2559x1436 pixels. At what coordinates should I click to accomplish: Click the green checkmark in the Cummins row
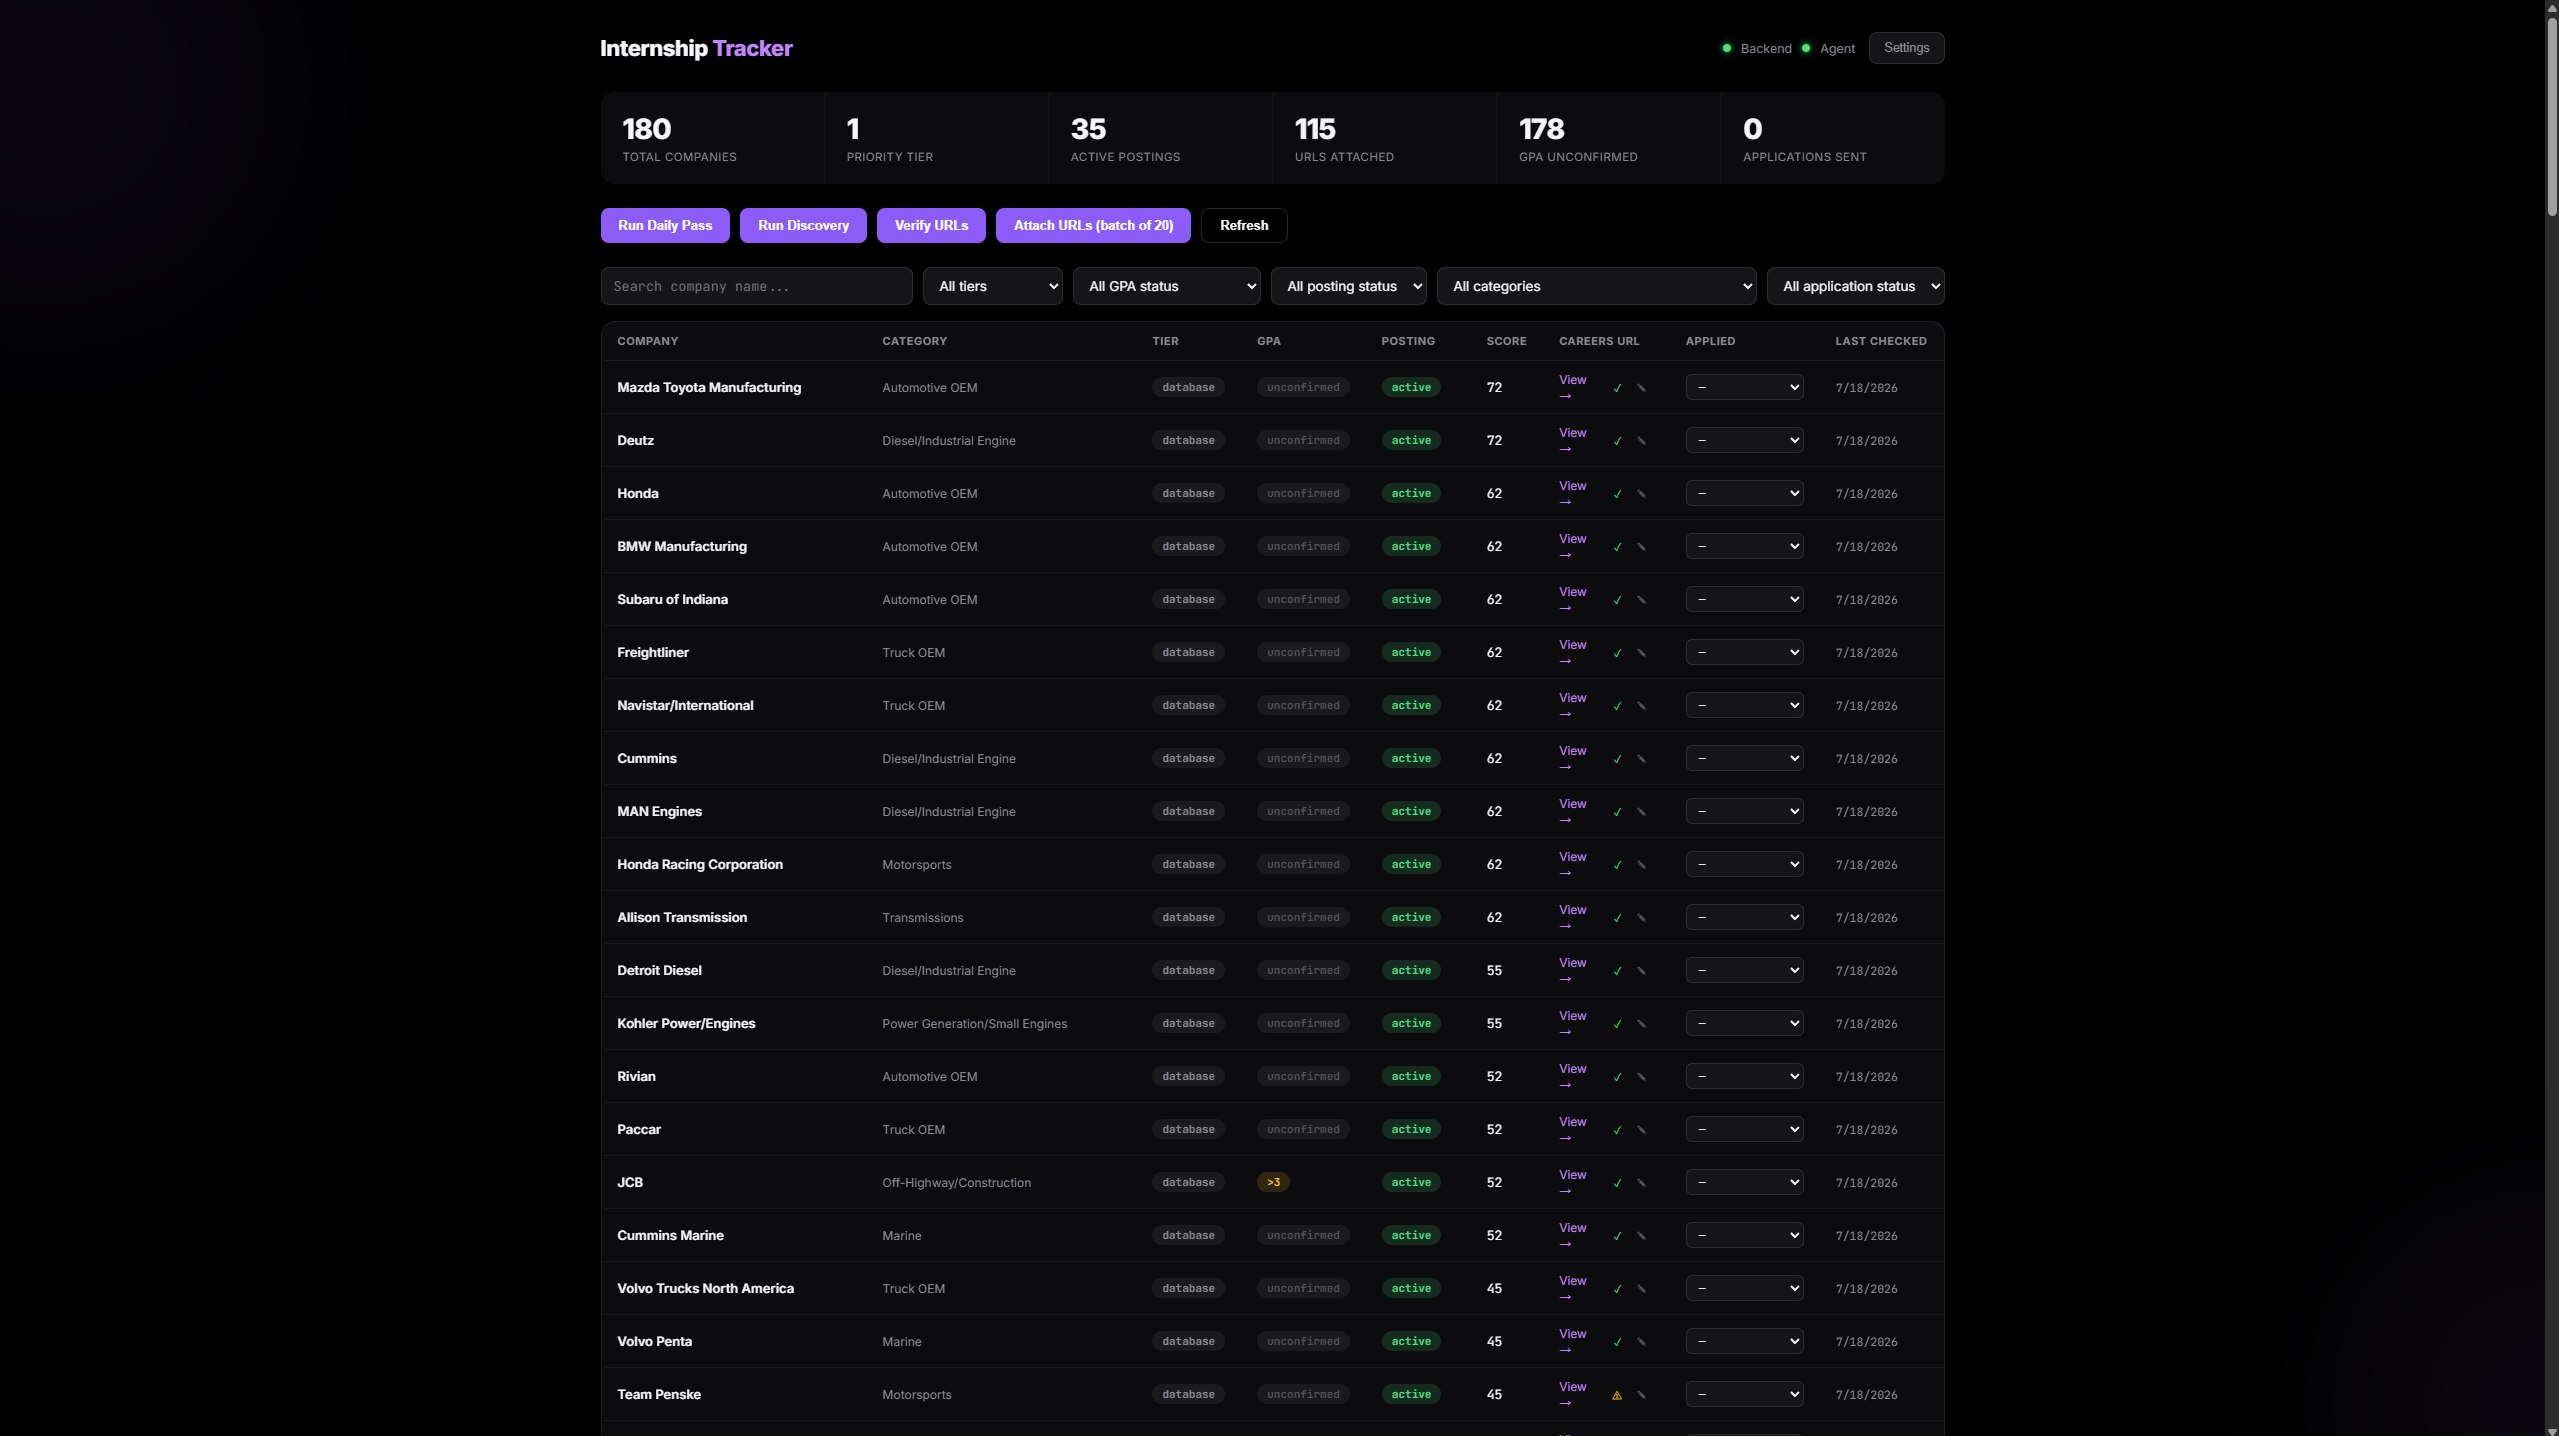(x=1617, y=759)
